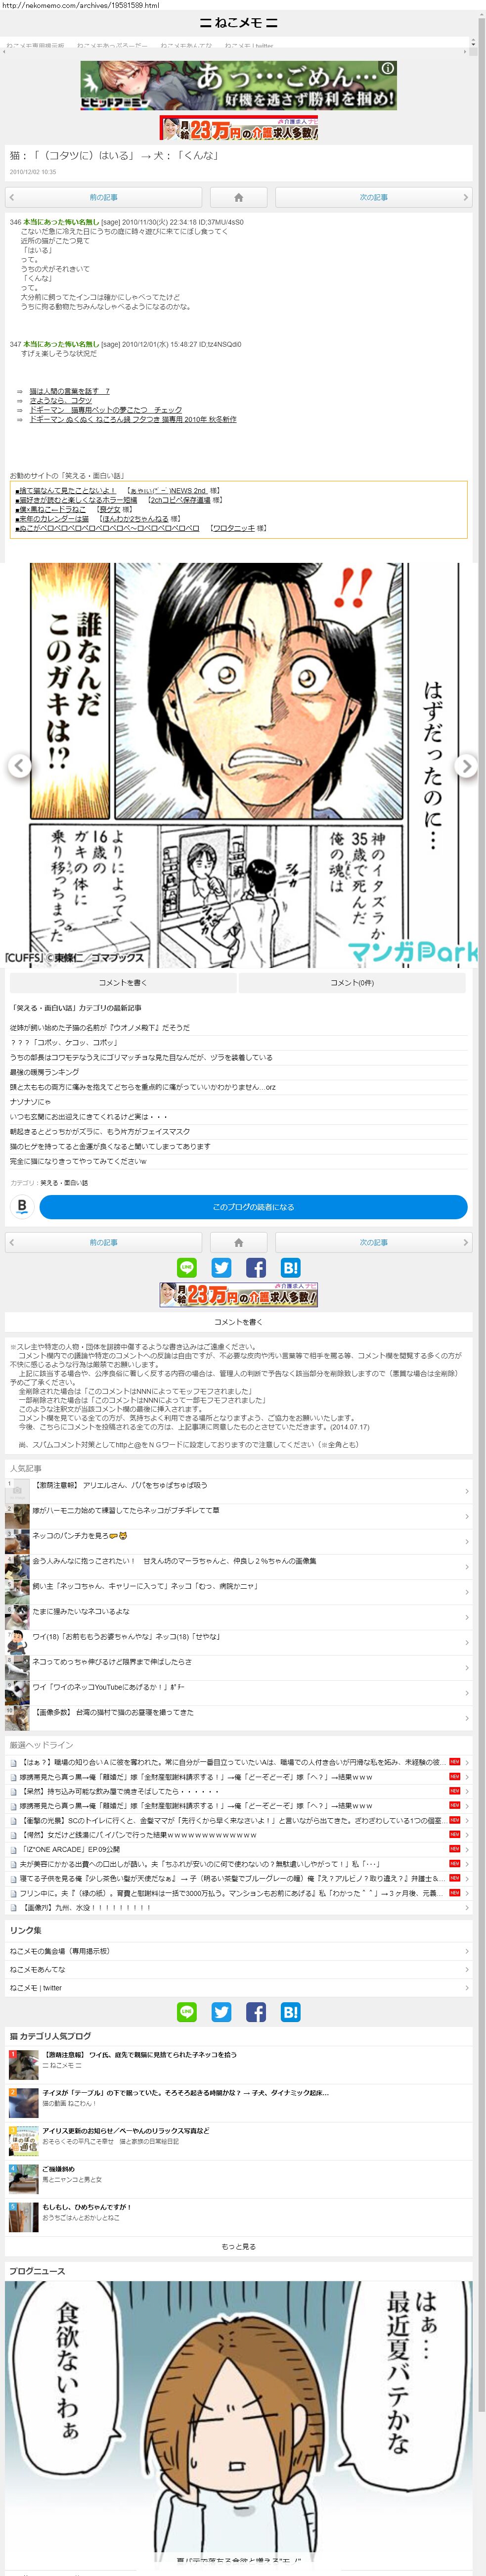Screen dimensions: 486x2576
Task: Open ねこメモあんてな header tab
Action: [x=186, y=46]
